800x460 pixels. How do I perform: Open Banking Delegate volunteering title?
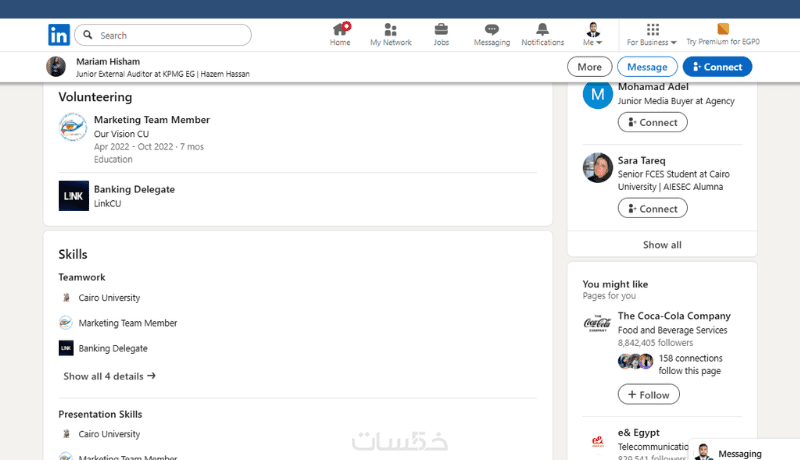134,189
